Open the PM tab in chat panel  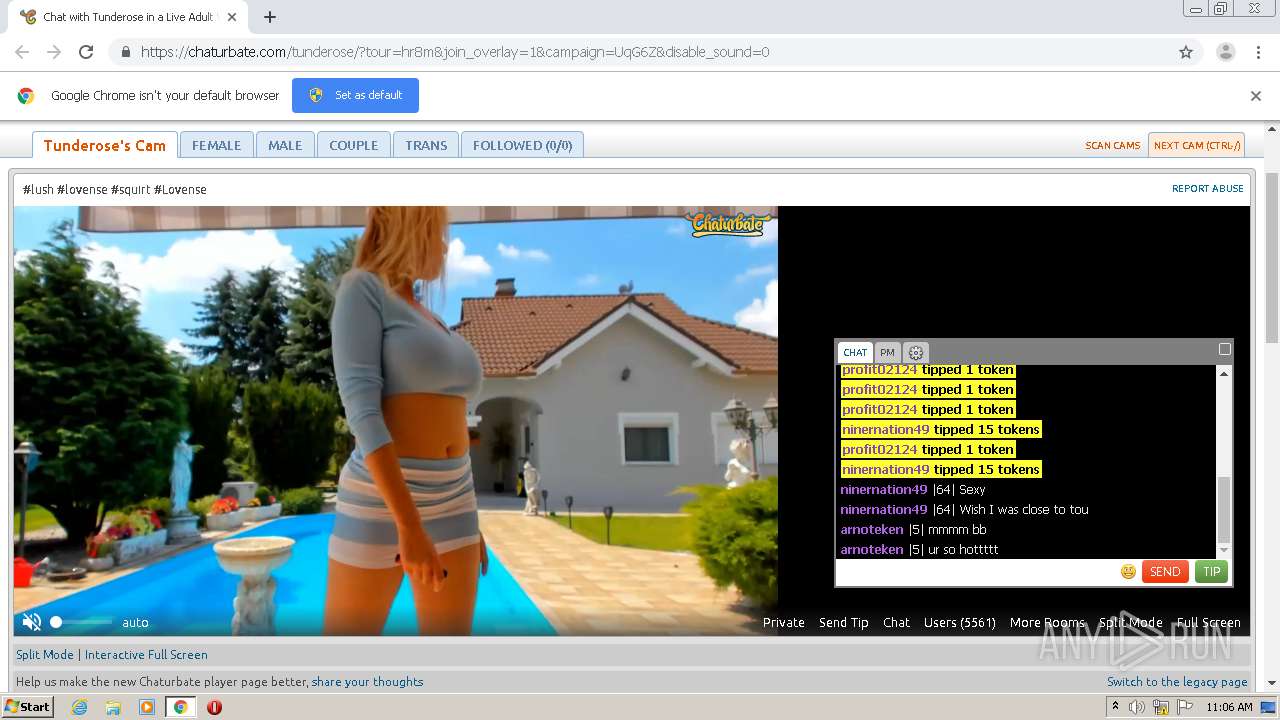pos(887,352)
